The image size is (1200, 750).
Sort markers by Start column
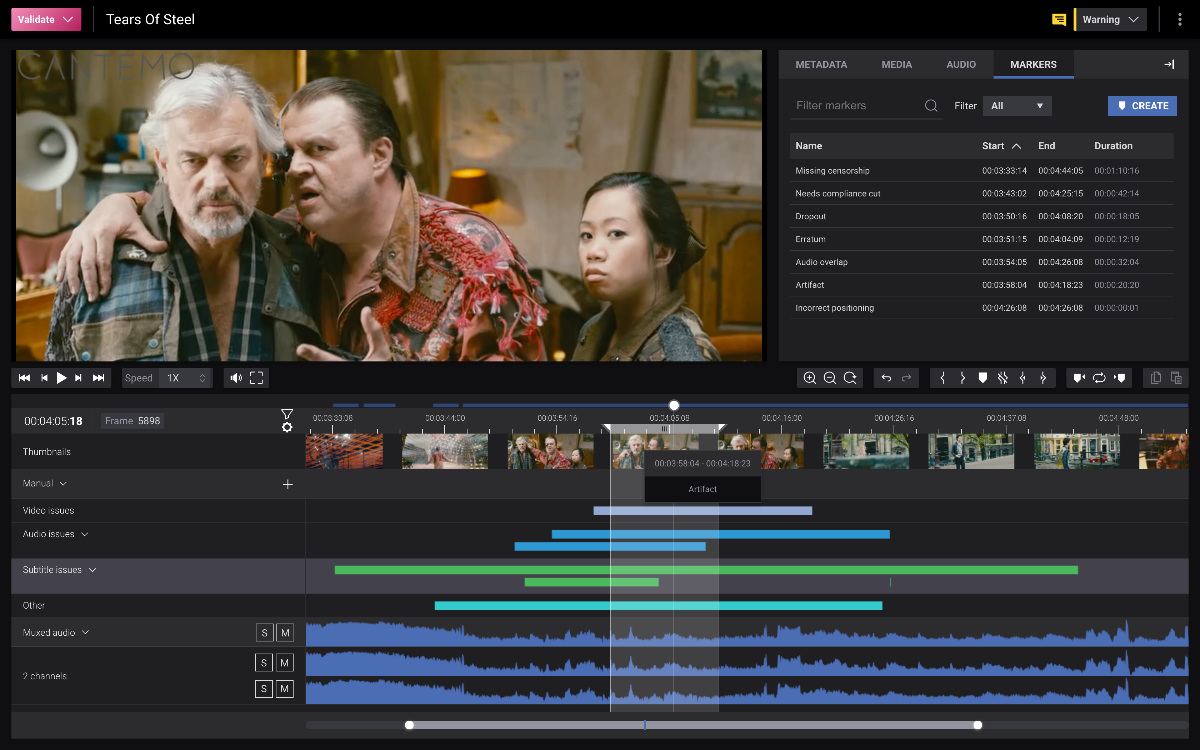pyautogui.click(x=1002, y=146)
